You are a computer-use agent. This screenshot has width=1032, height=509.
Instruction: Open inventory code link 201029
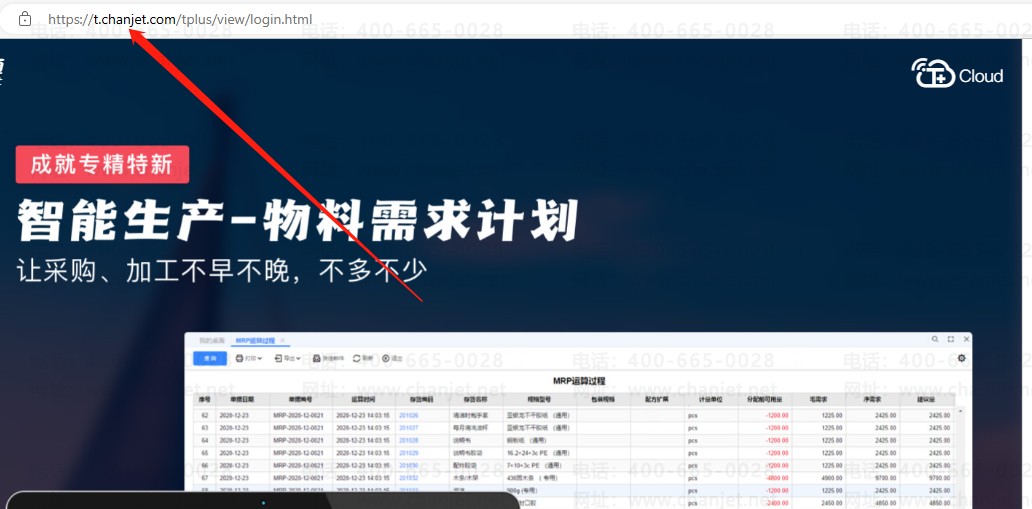point(409,453)
